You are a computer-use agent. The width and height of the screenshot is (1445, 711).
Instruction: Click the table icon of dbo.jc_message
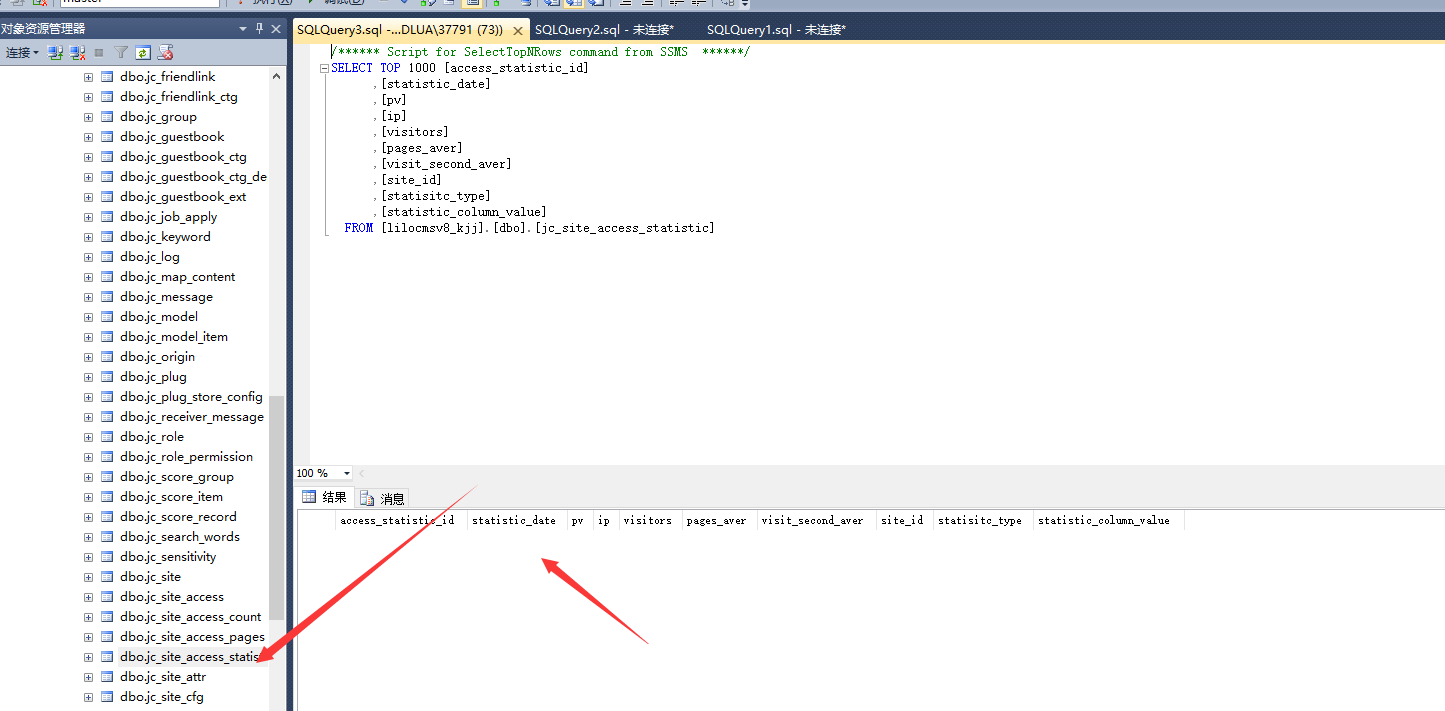coord(107,297)
